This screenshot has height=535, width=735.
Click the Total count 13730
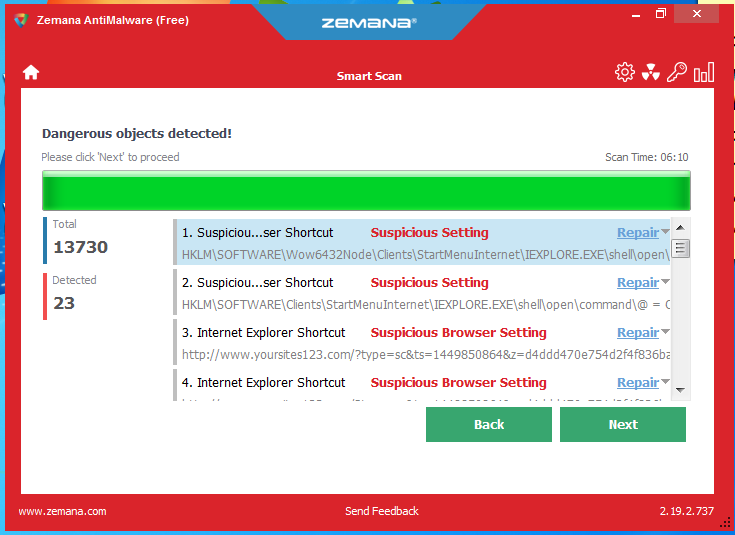coord(81,247)
